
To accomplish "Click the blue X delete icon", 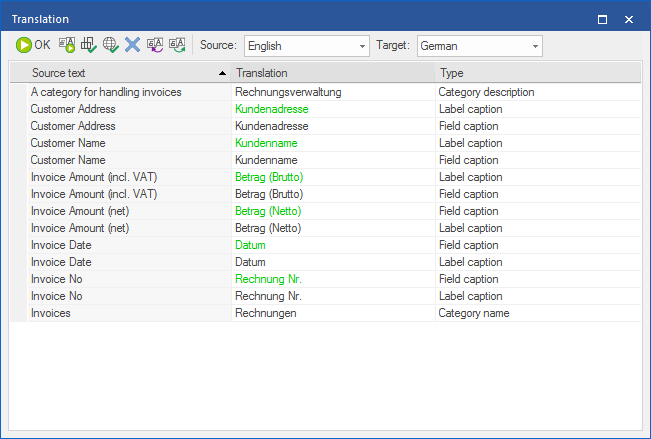I will (133, 45).
